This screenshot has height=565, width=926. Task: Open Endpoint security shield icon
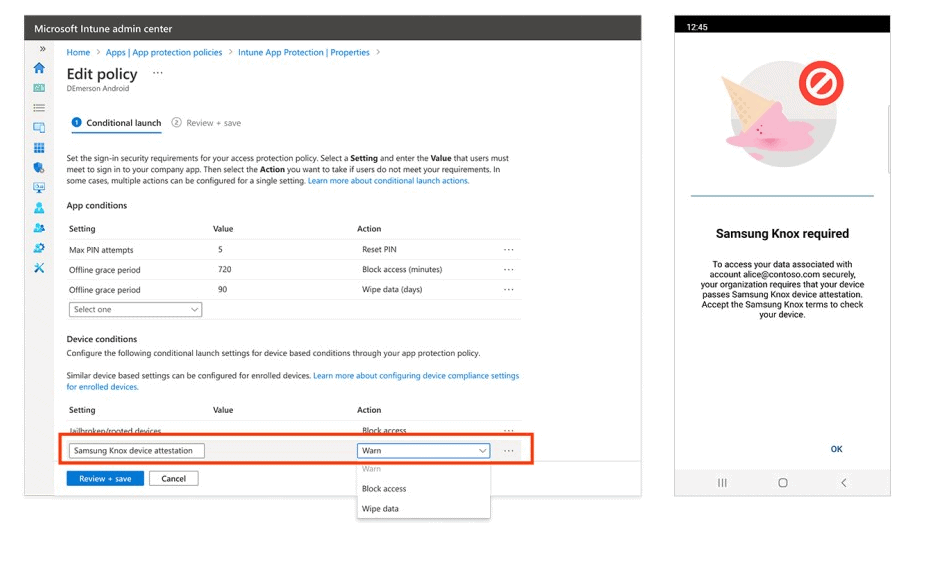[39, 168]
